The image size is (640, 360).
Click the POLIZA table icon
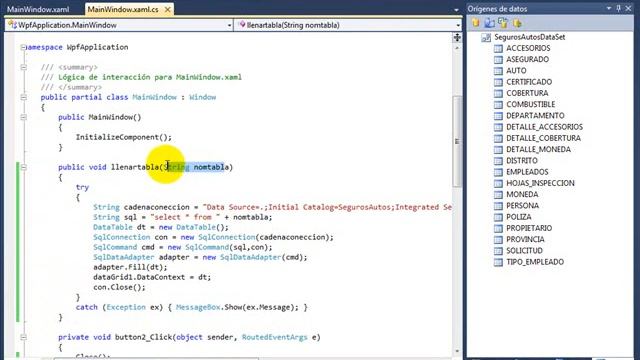click(x=498, y=217)
